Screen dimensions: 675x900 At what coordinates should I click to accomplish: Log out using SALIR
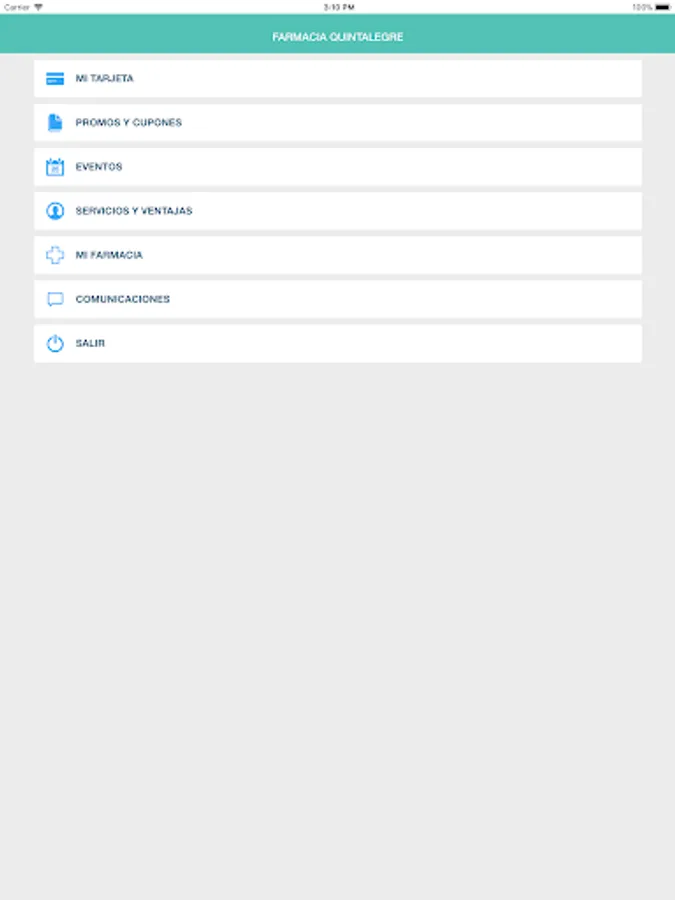338,344
